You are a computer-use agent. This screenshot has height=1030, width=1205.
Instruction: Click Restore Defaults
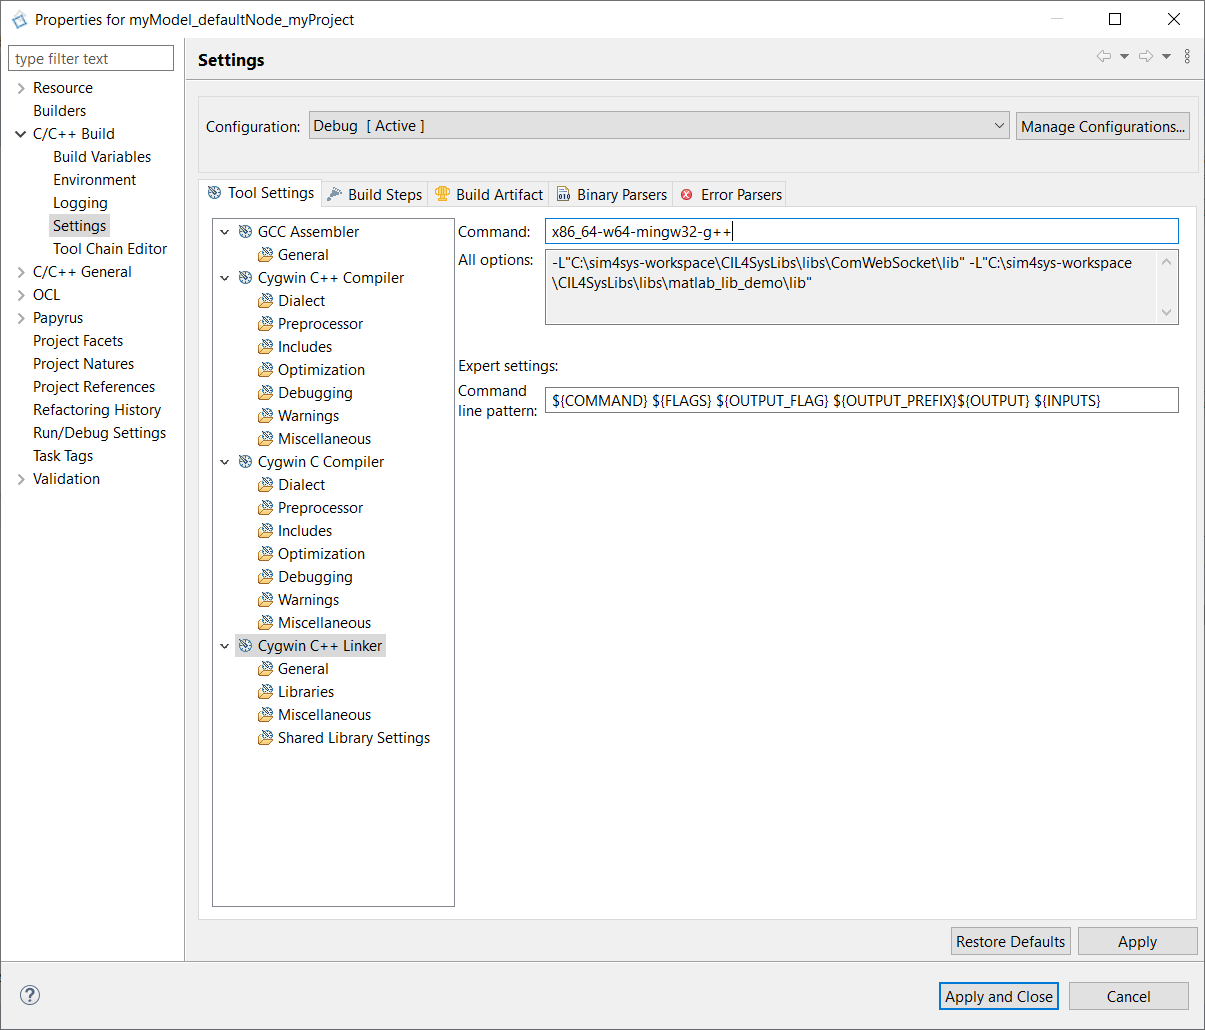coord(1011,941)
